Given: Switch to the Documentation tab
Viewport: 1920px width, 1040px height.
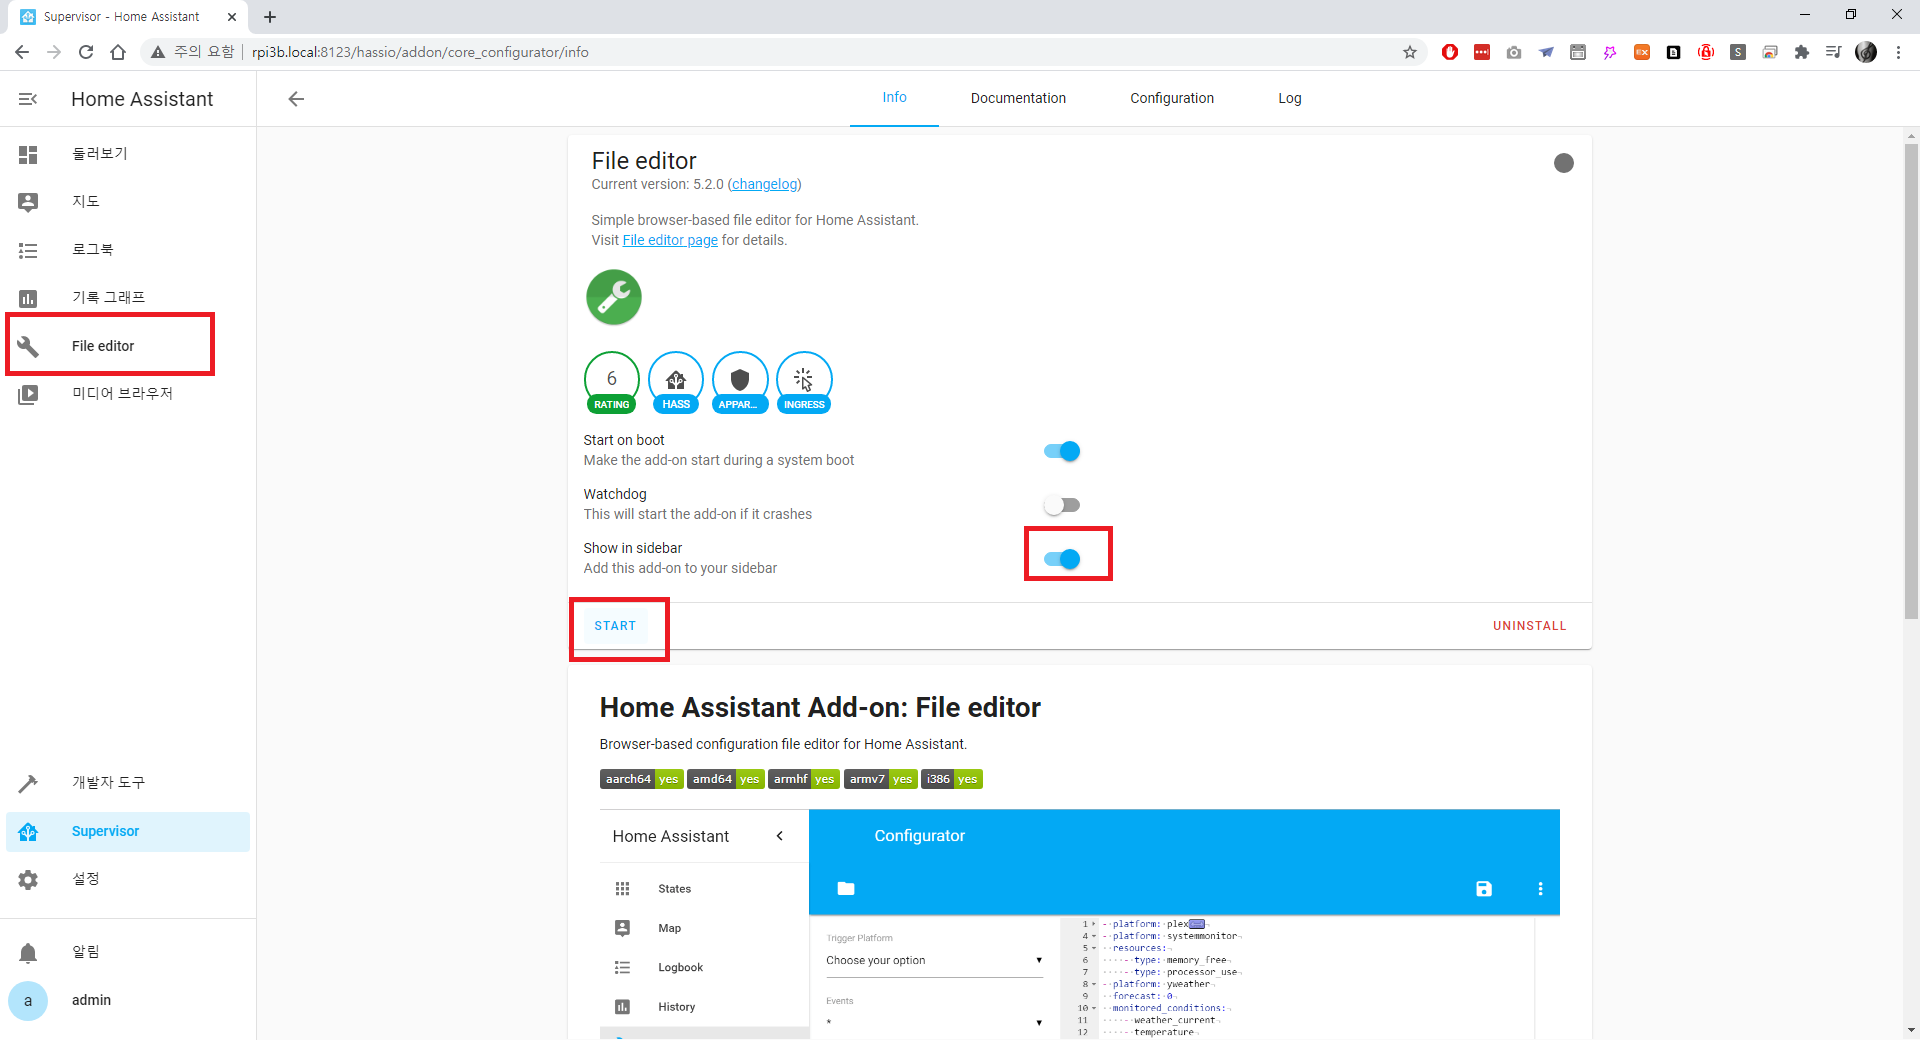Looking at the screenshot, I should [1018, 98].
